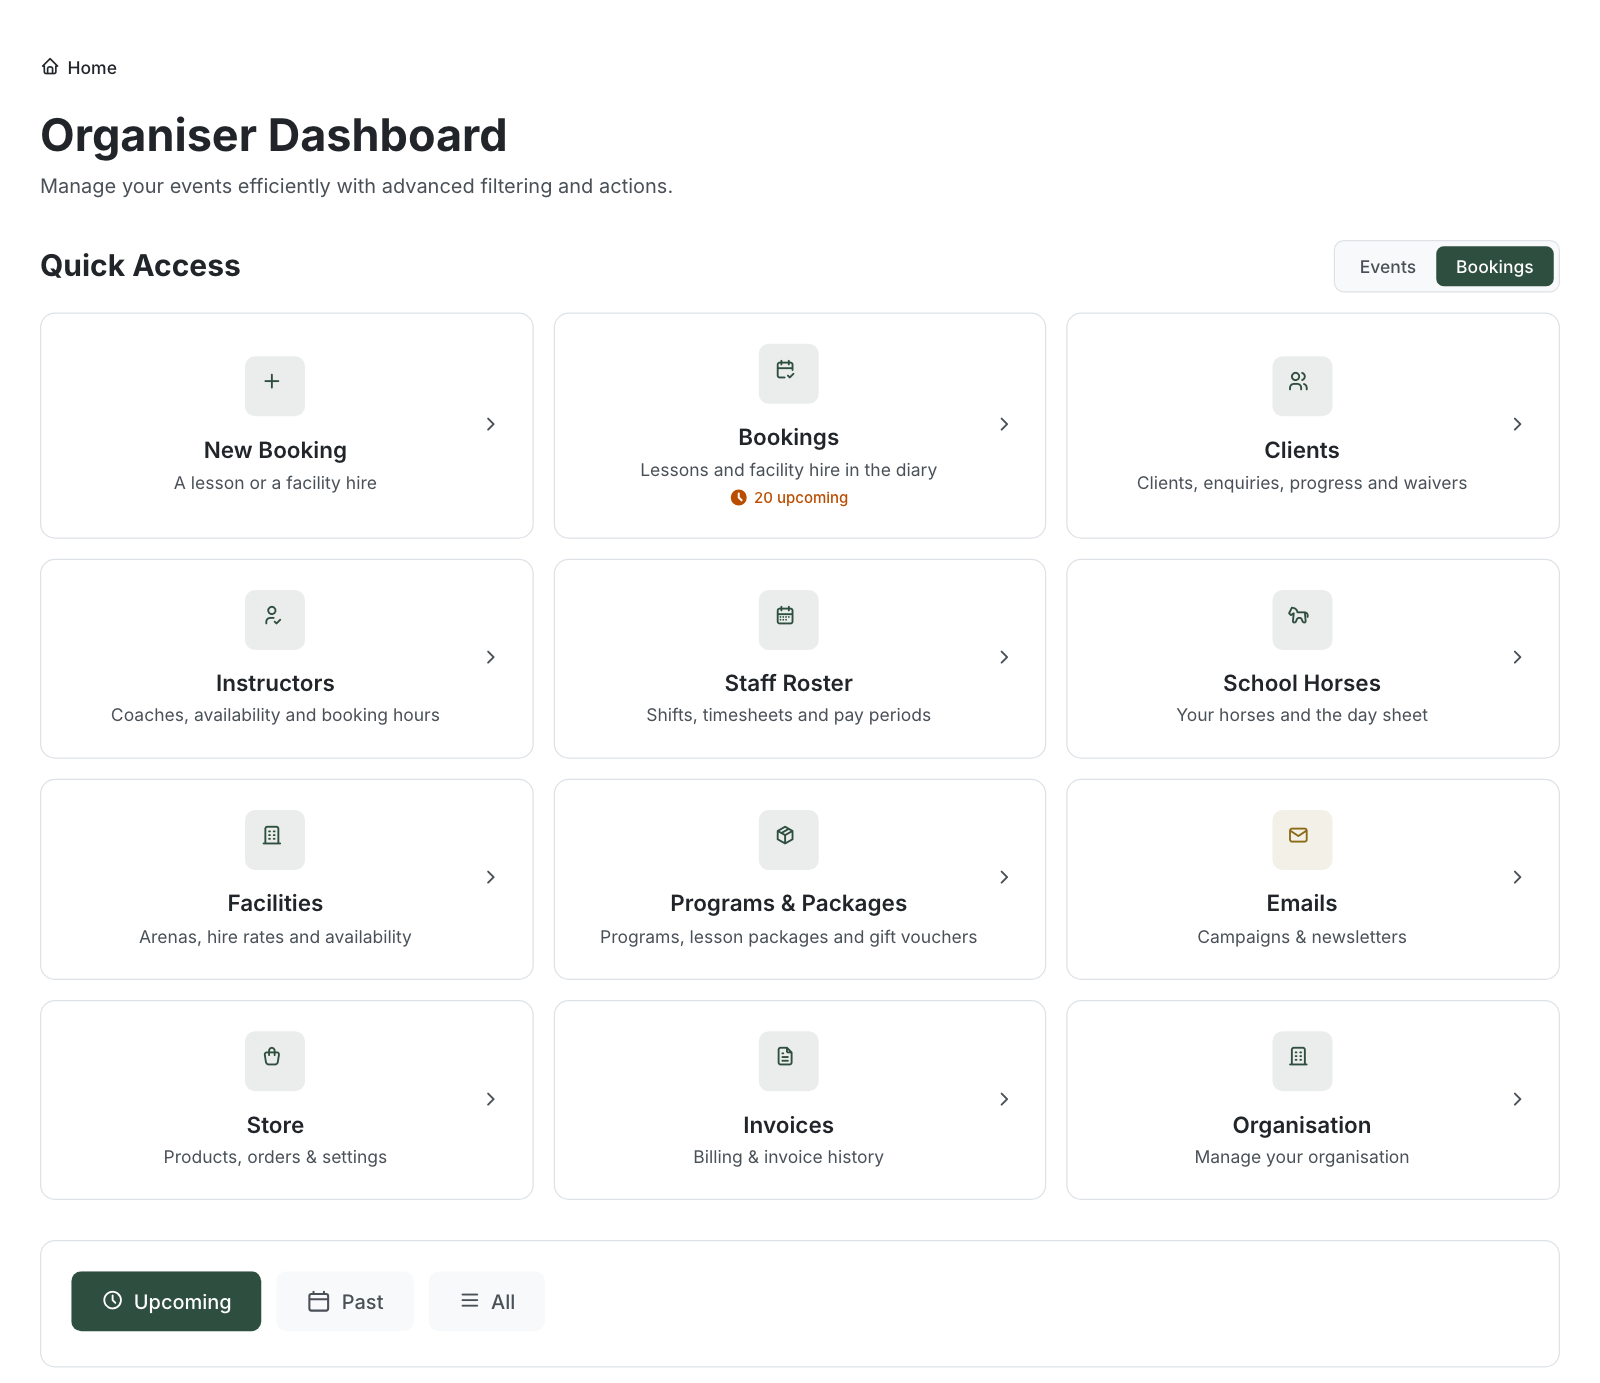Click the chevron arrow on Invoices card
The height and width of the screenshot is (1383, 1600).
tap(1005, 1099)
